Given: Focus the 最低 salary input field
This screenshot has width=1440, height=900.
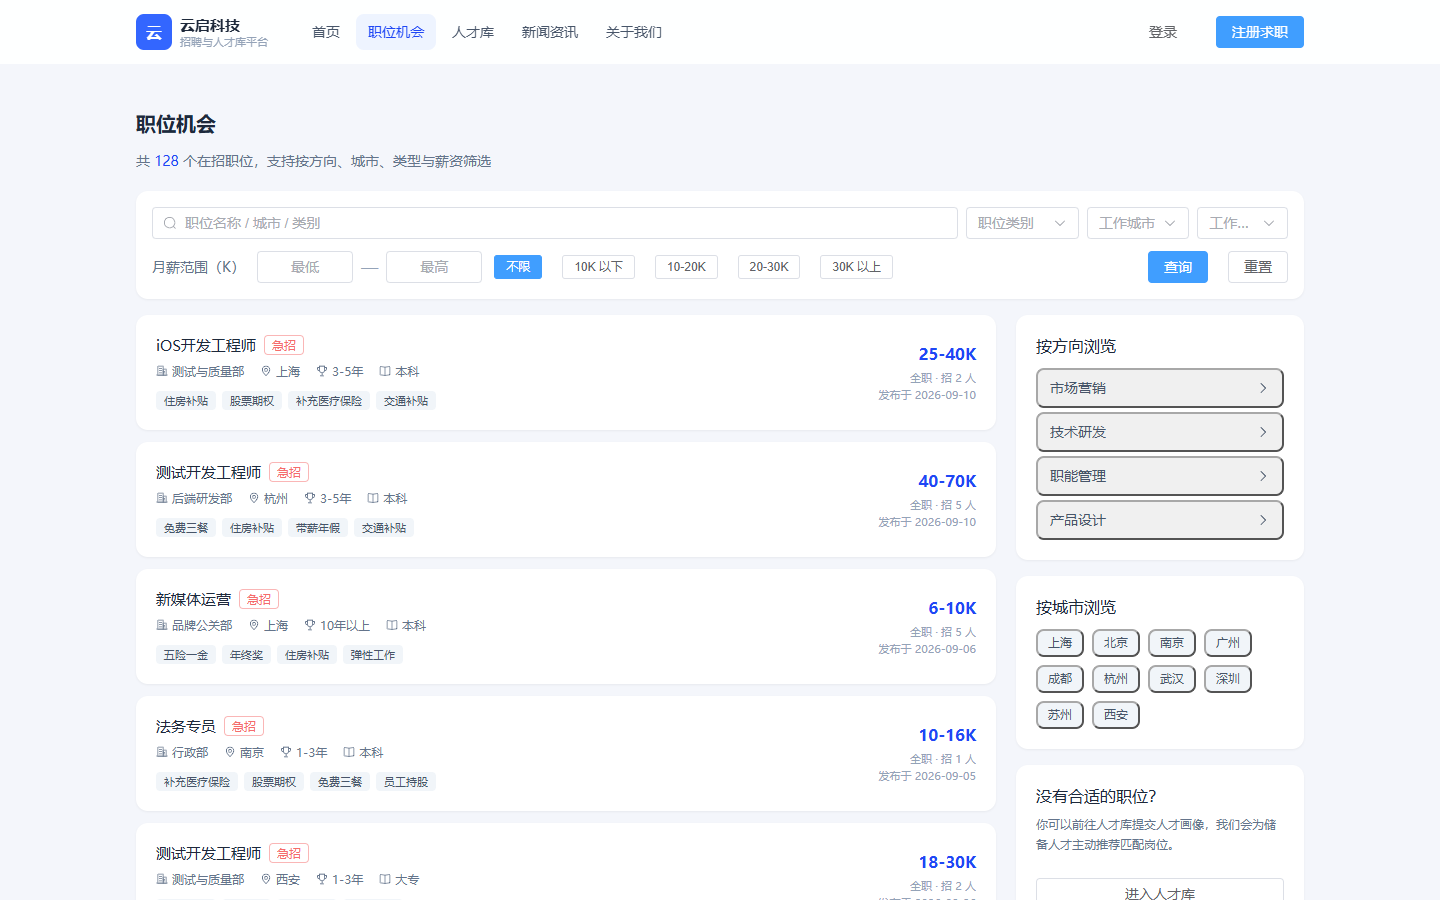Looking at the screenshot, I should [305, 267].
